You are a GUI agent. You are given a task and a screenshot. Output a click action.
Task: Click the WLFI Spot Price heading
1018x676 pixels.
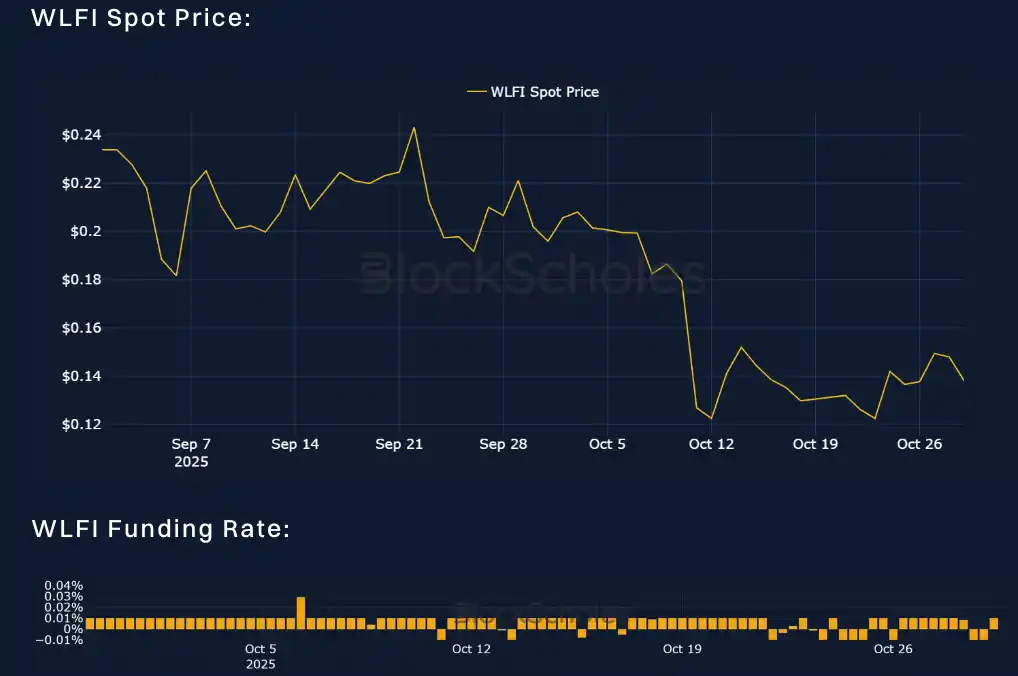(x=141, y=18)
